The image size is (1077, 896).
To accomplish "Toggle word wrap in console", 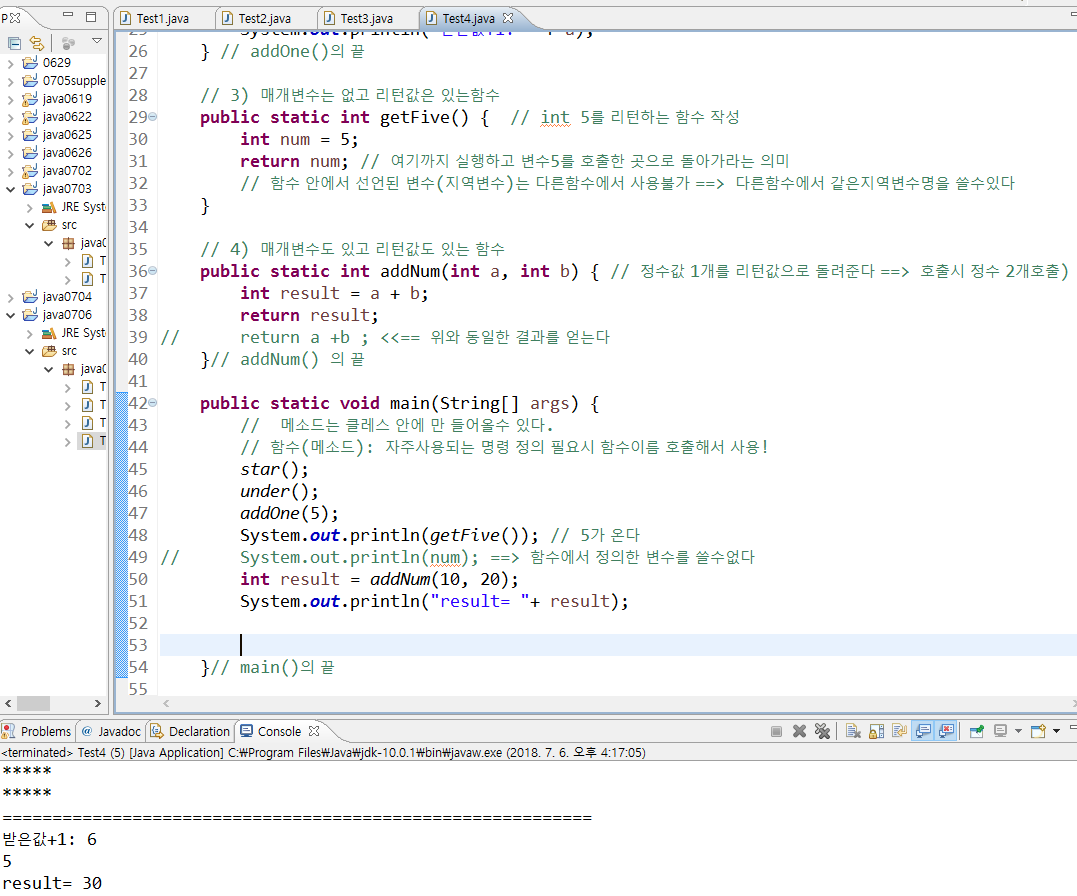I will pos(899,731).
